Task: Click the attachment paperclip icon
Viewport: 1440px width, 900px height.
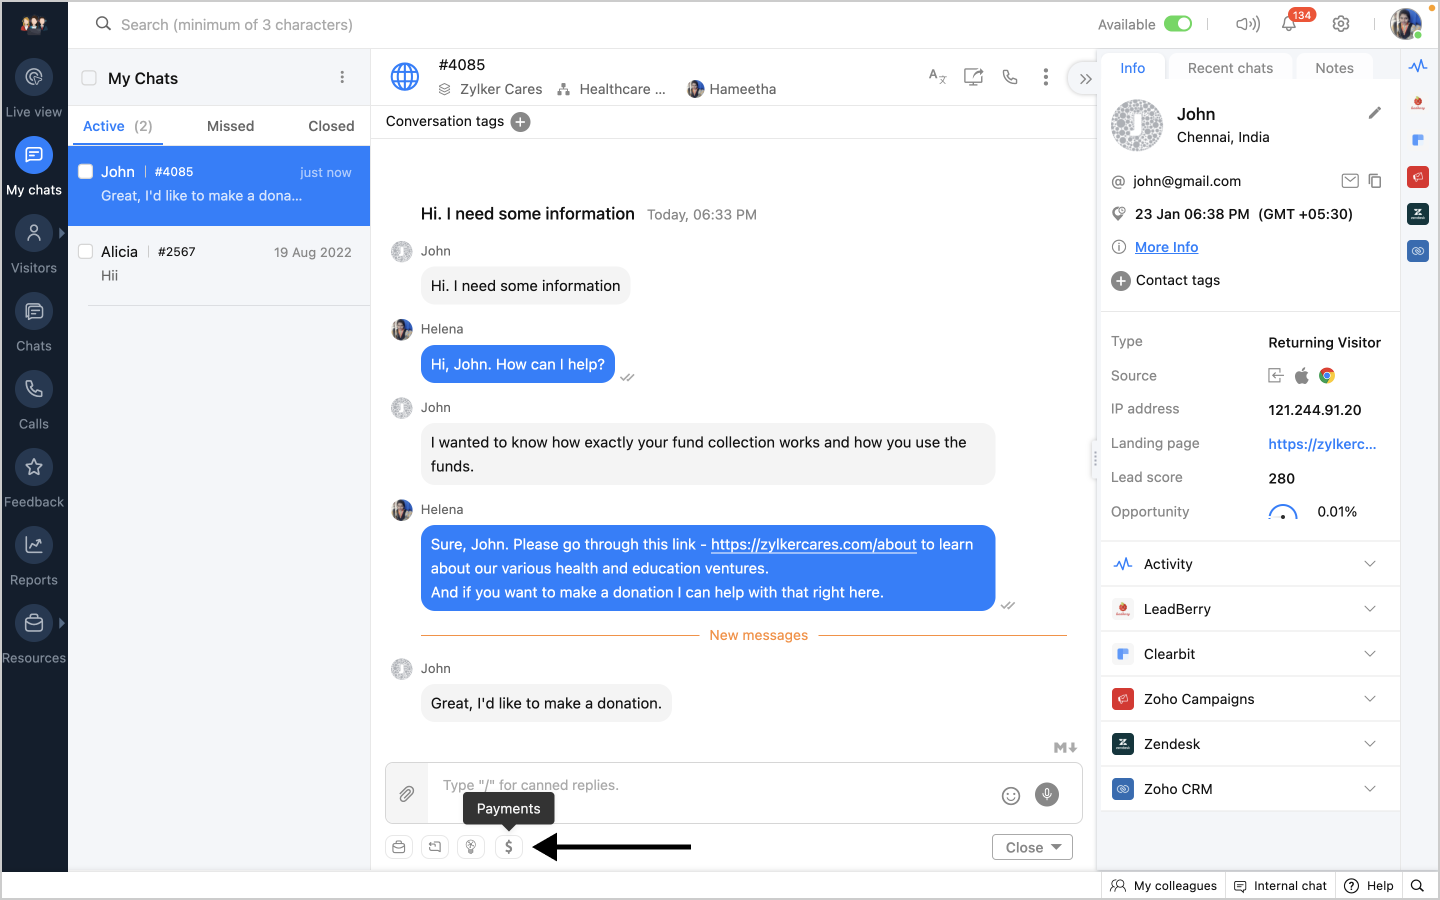Action: click(407, 794)
